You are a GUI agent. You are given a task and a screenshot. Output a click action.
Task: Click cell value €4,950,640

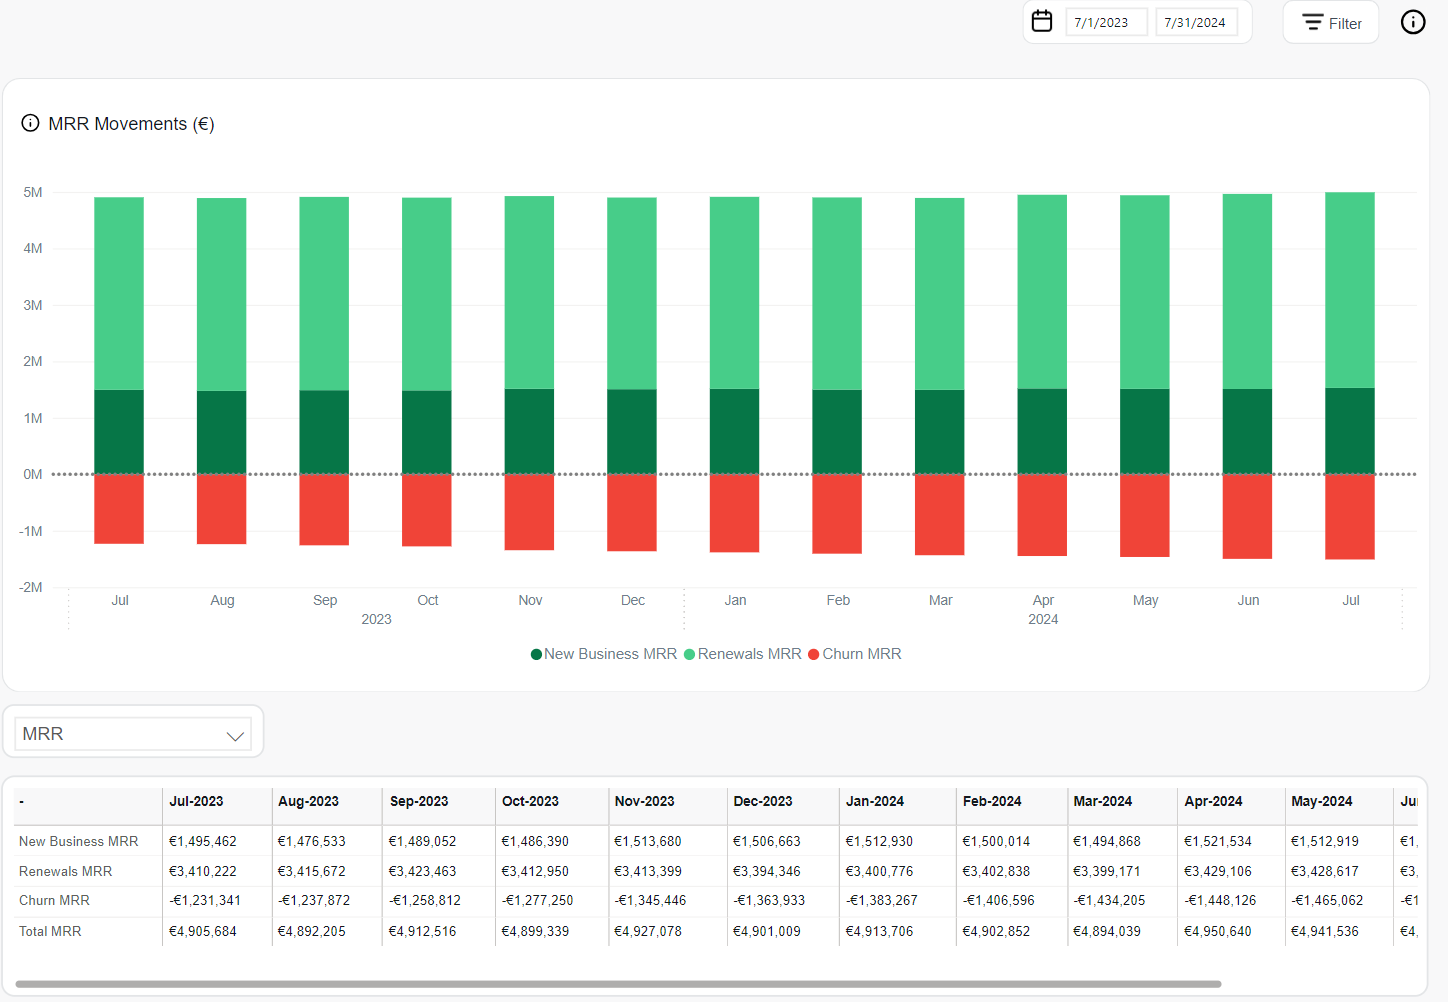click(1217, 931)
